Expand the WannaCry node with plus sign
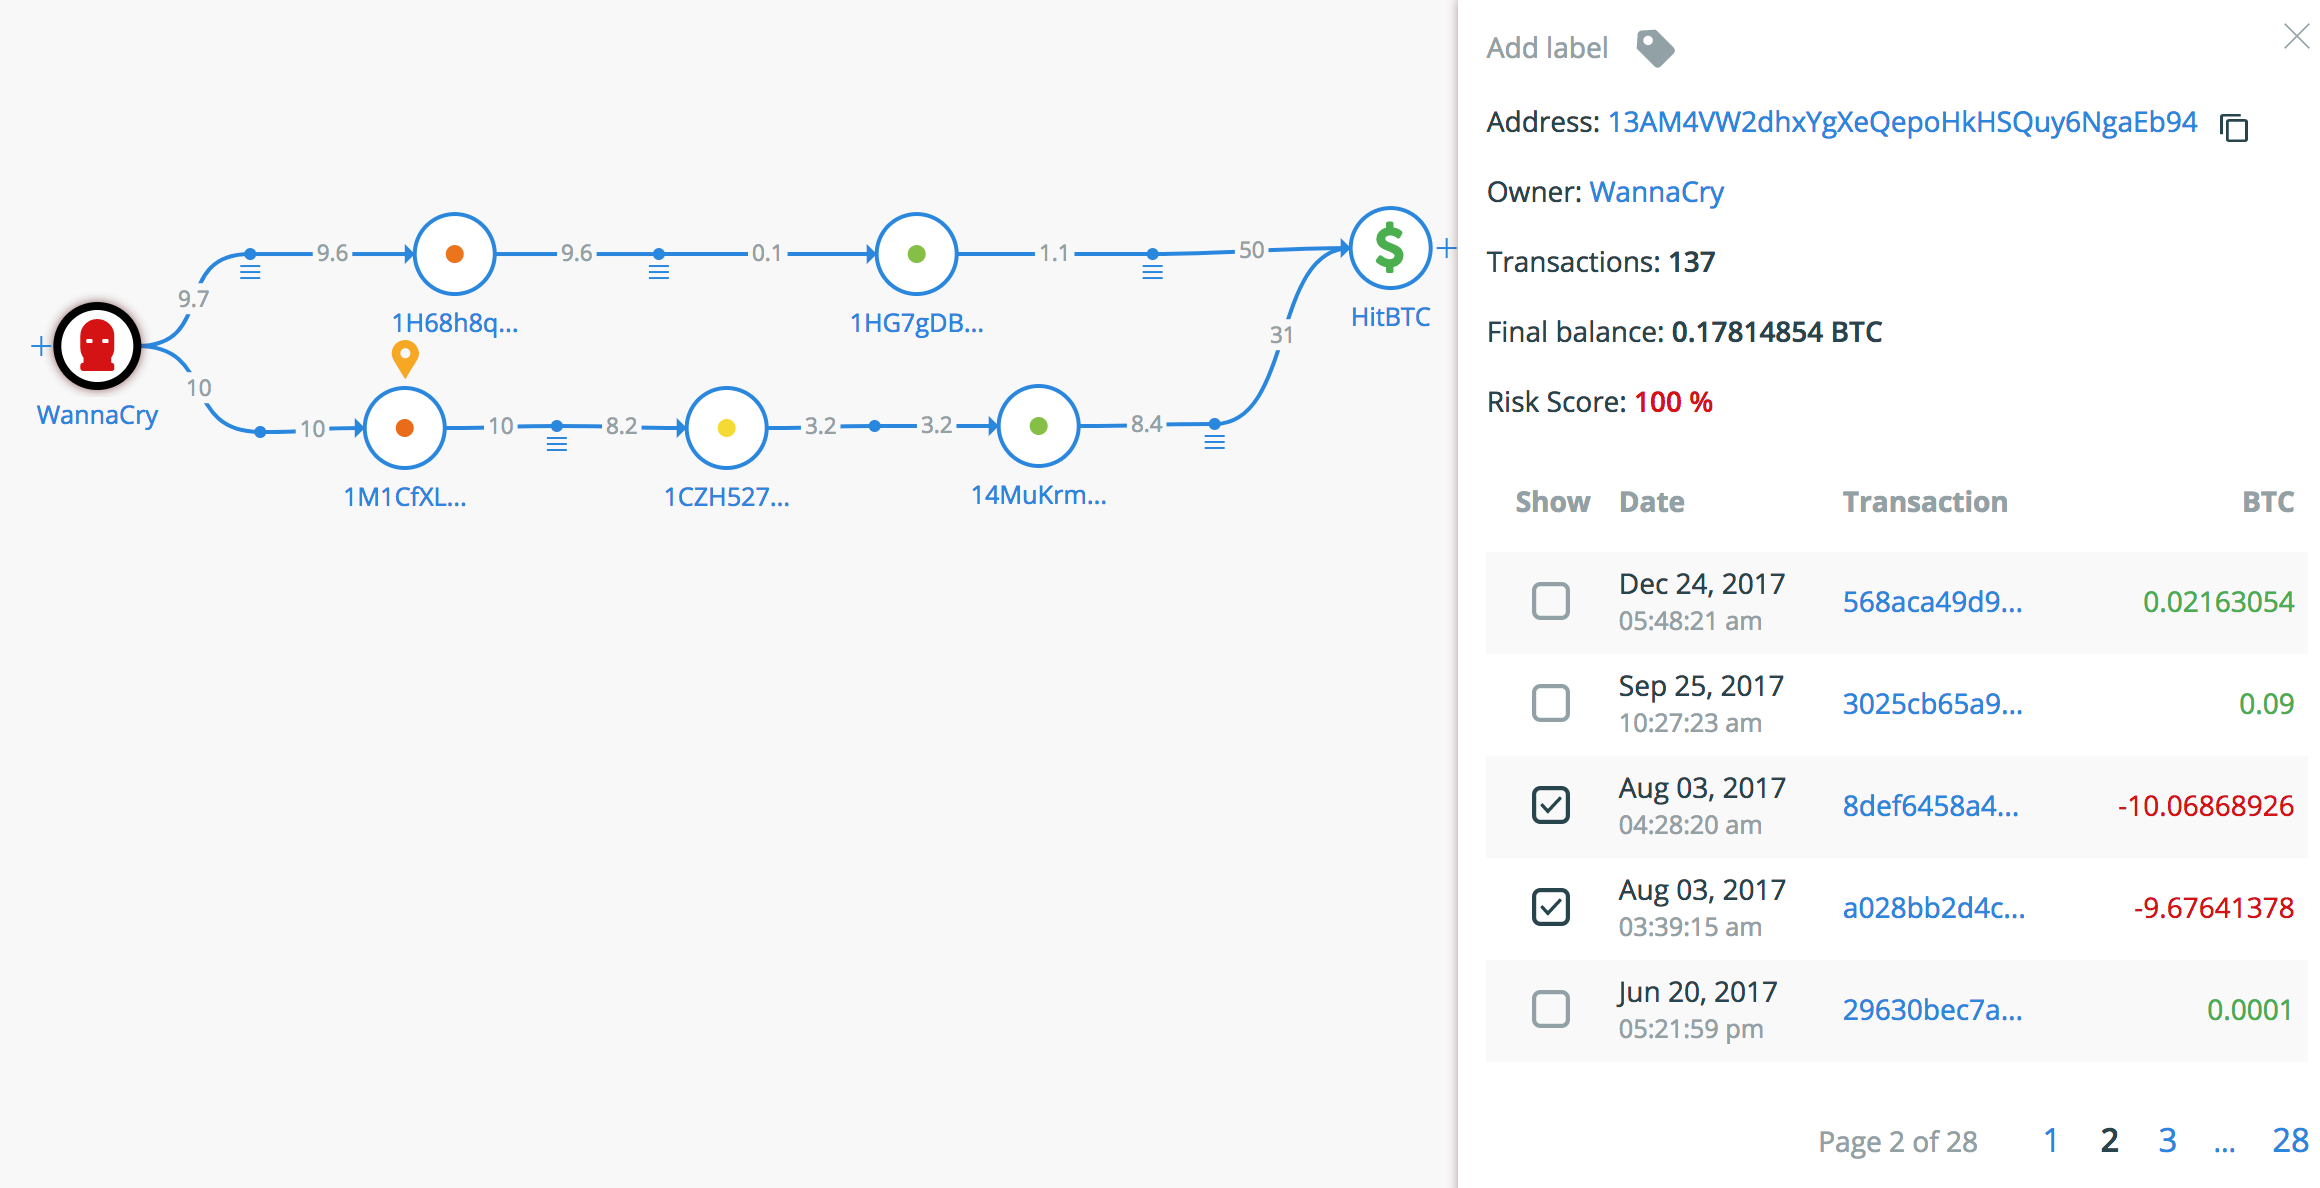This screenshot has width=2320, height=1188. pos(40,346)
